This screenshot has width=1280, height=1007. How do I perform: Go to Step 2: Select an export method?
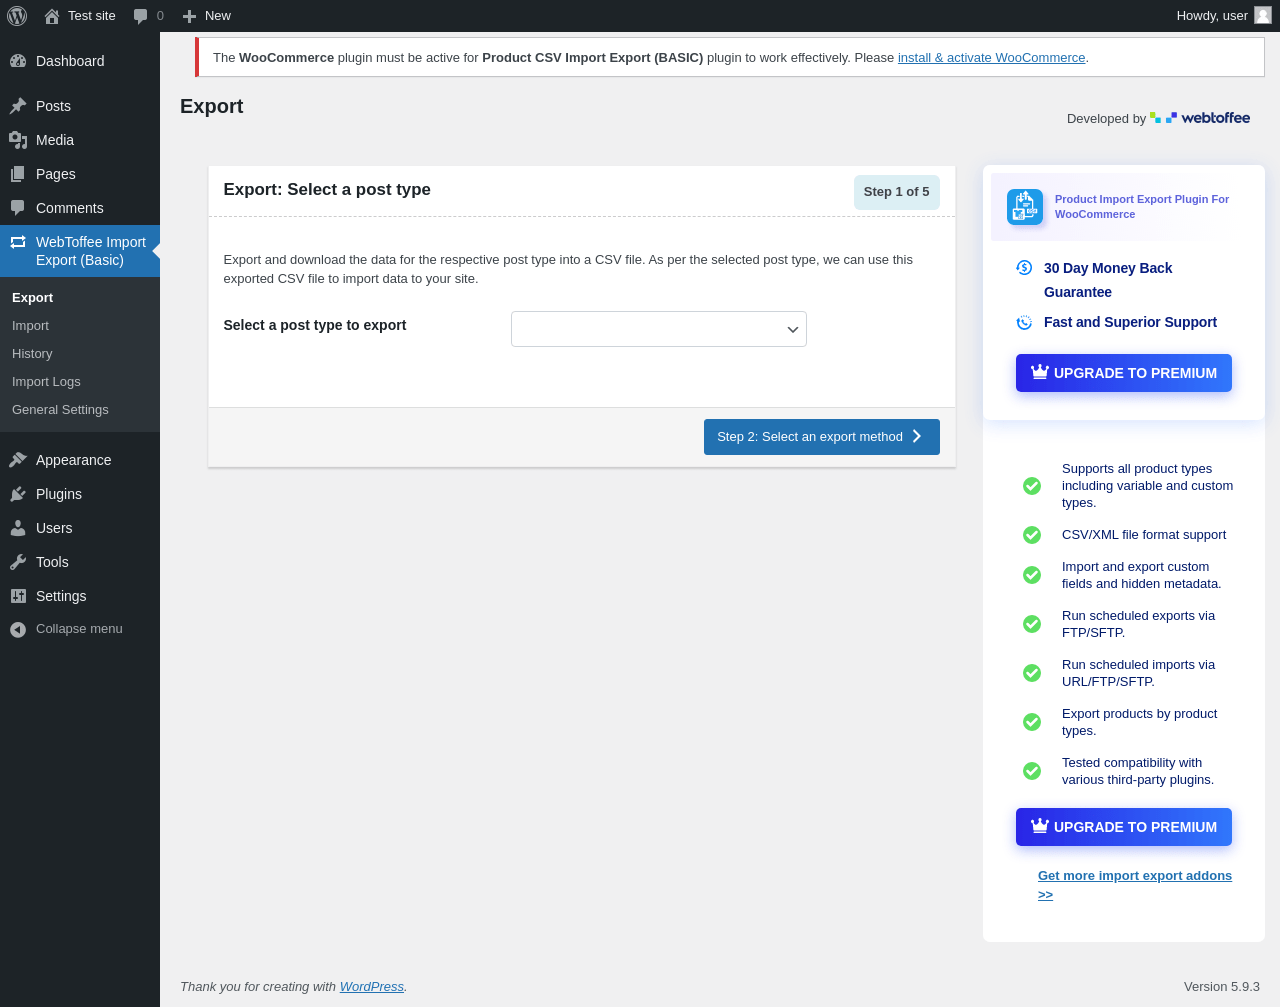tap(822, 437)
